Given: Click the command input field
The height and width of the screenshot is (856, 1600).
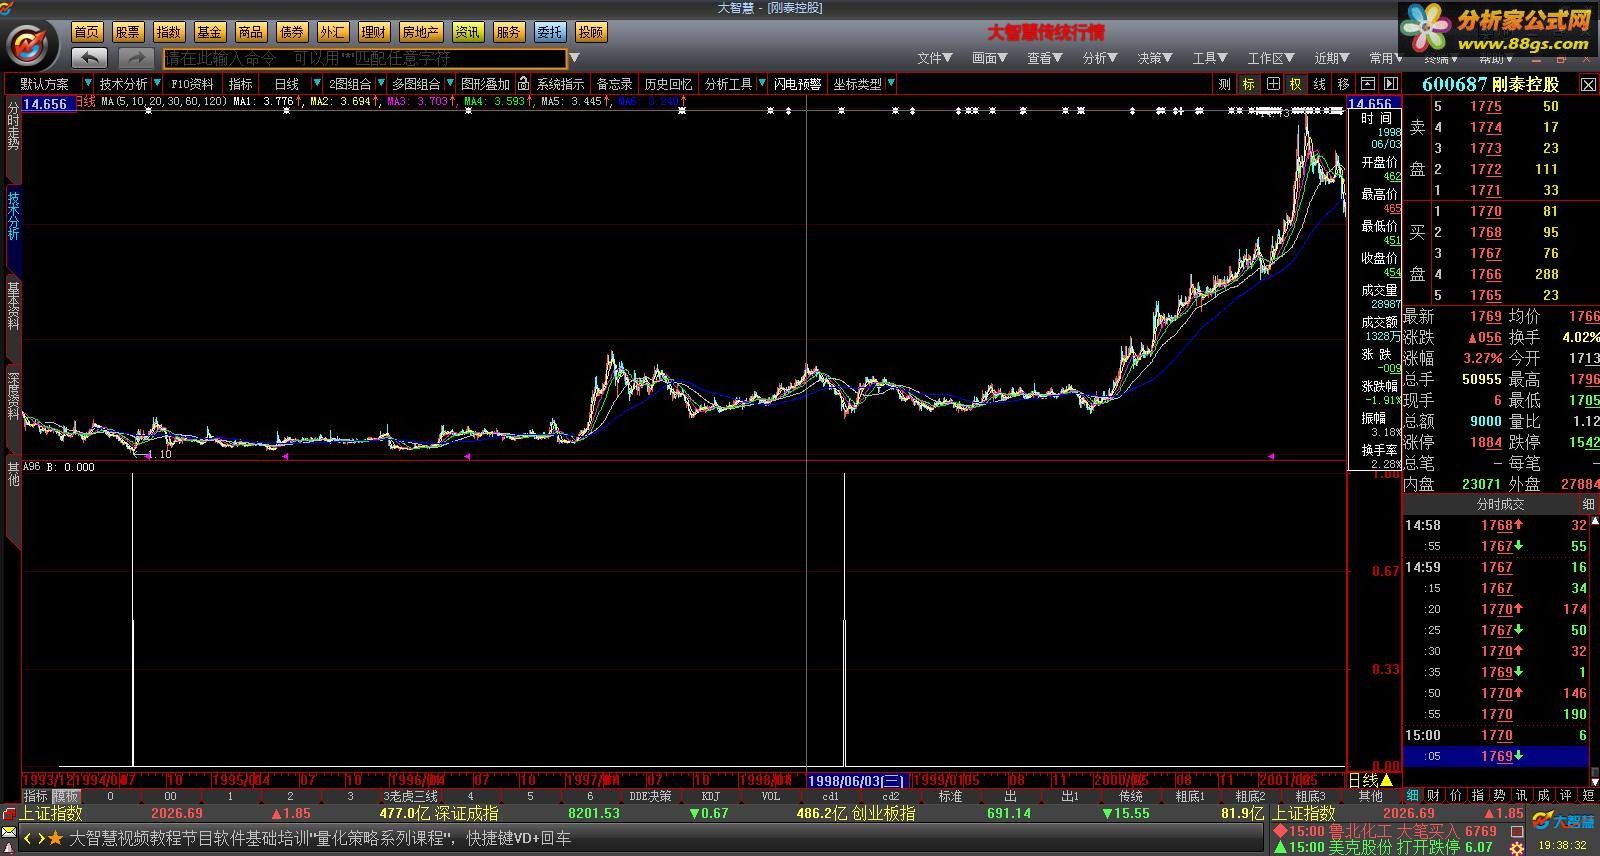Looking at the screenshot, I should coord(365,58).
